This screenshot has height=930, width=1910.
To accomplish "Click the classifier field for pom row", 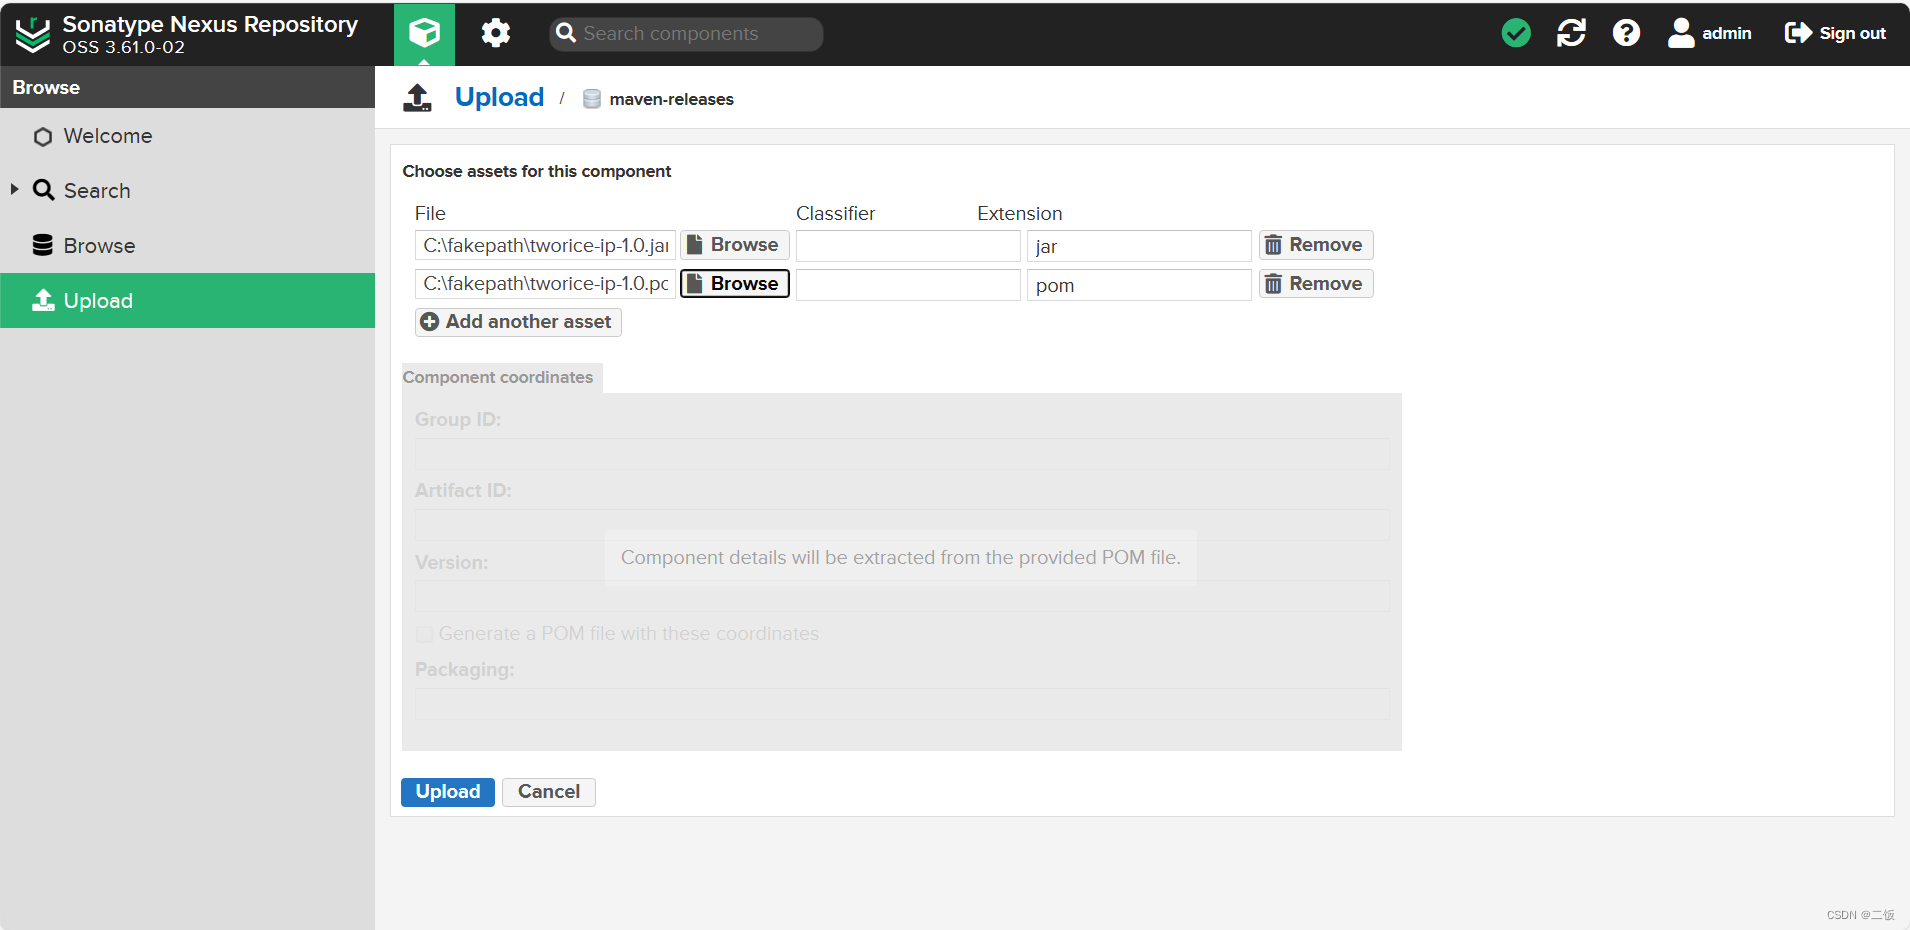I will (x=908, y=285).
